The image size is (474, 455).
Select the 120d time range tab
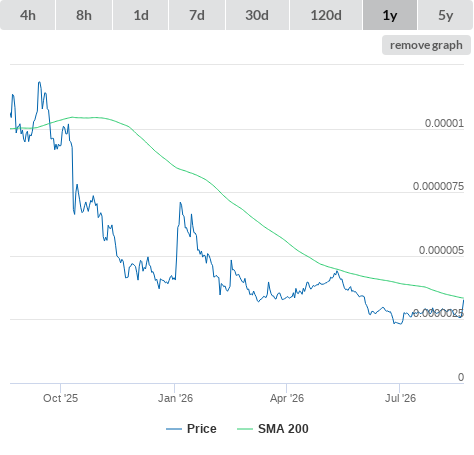(326, 15)
